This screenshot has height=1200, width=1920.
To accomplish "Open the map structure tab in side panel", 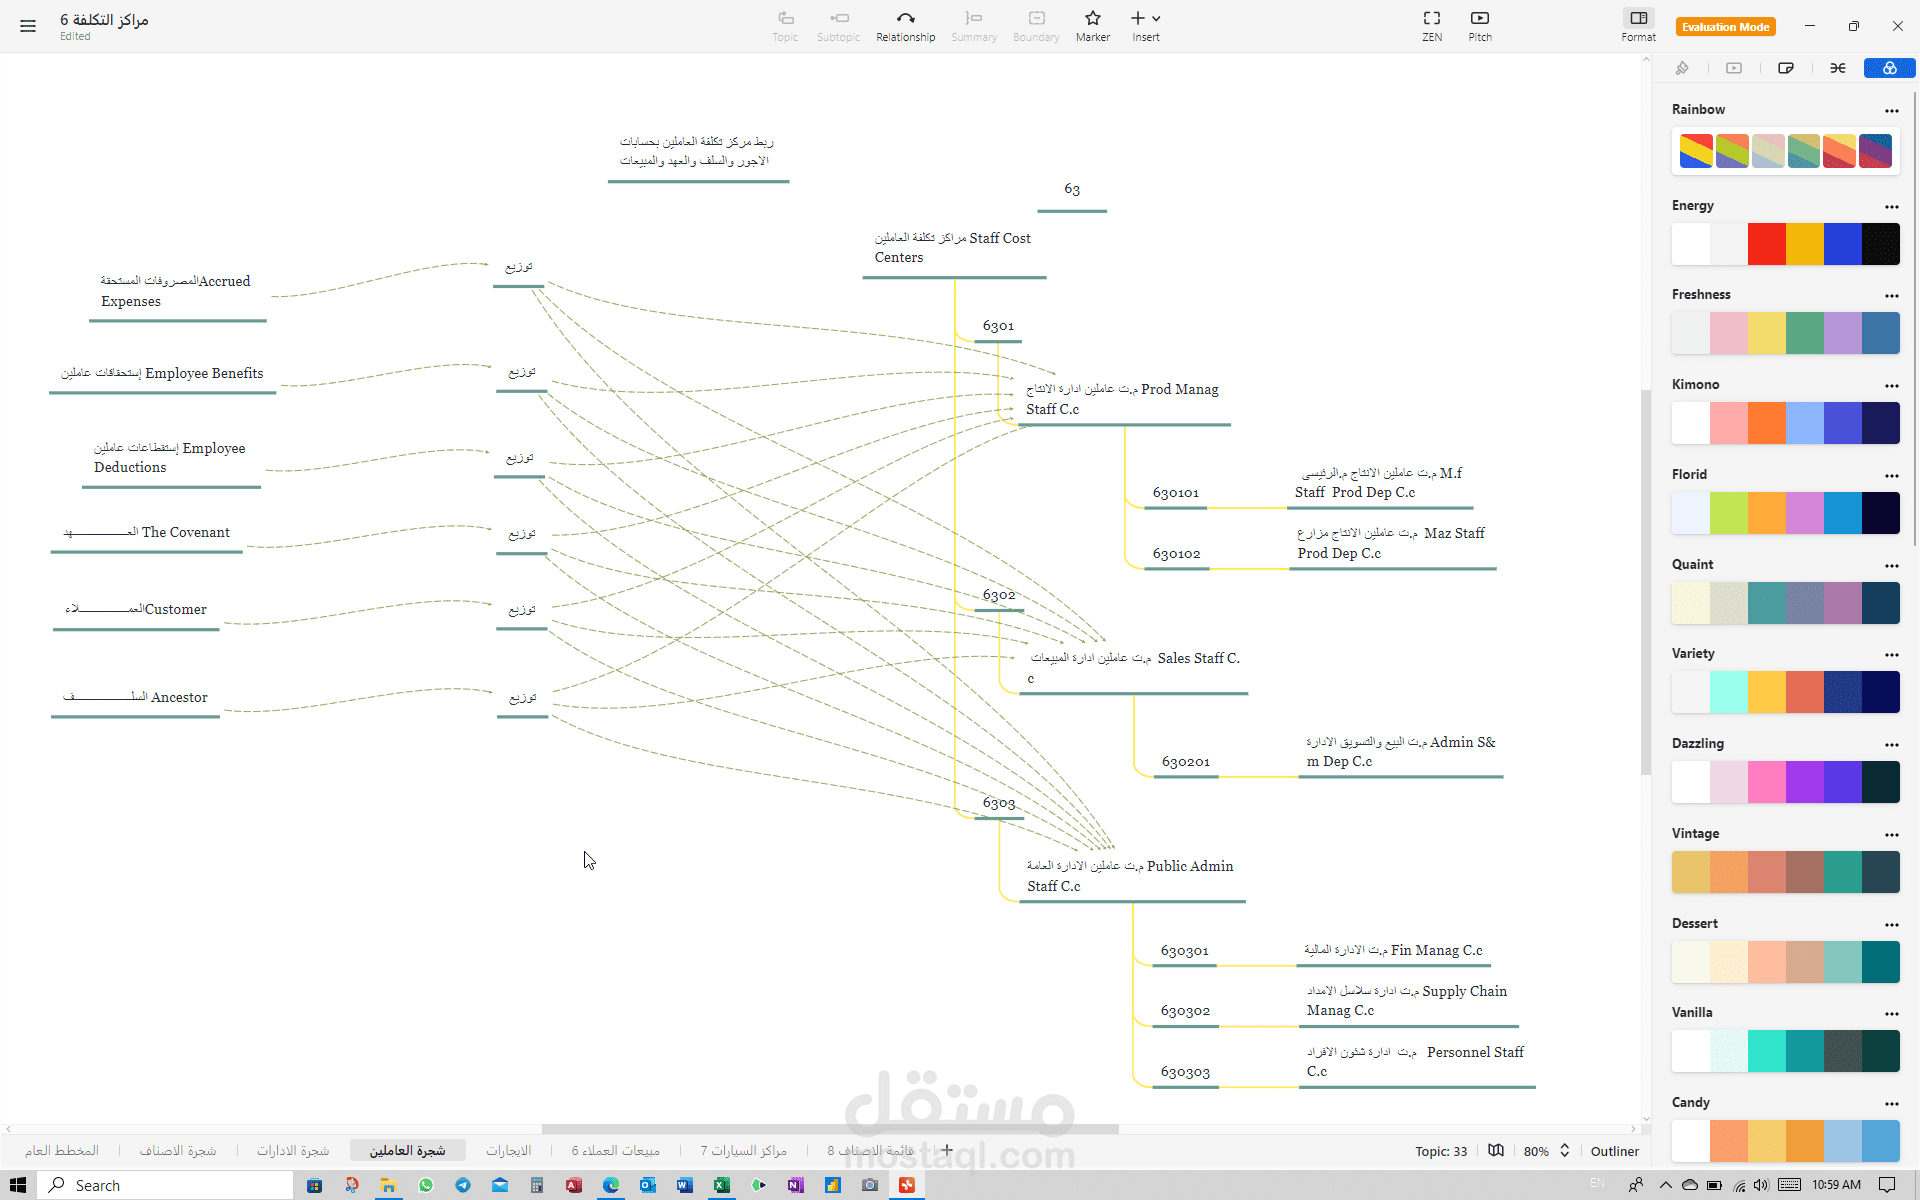I will tap(1838, 68).
